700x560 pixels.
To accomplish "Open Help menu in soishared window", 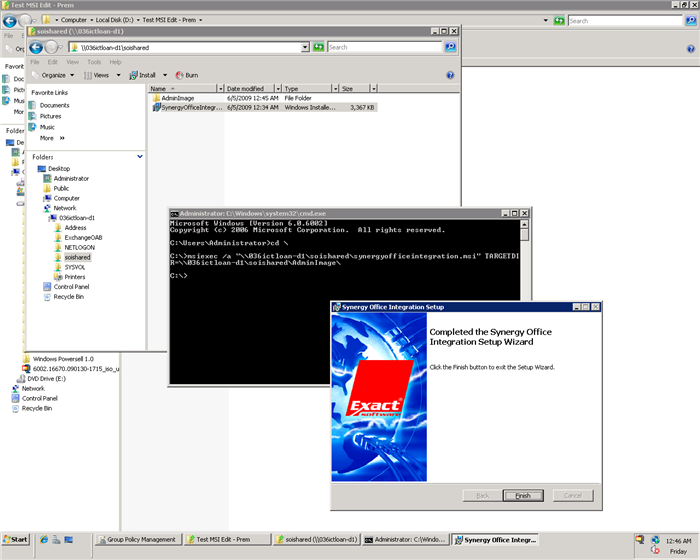I will tap(115, 62).
